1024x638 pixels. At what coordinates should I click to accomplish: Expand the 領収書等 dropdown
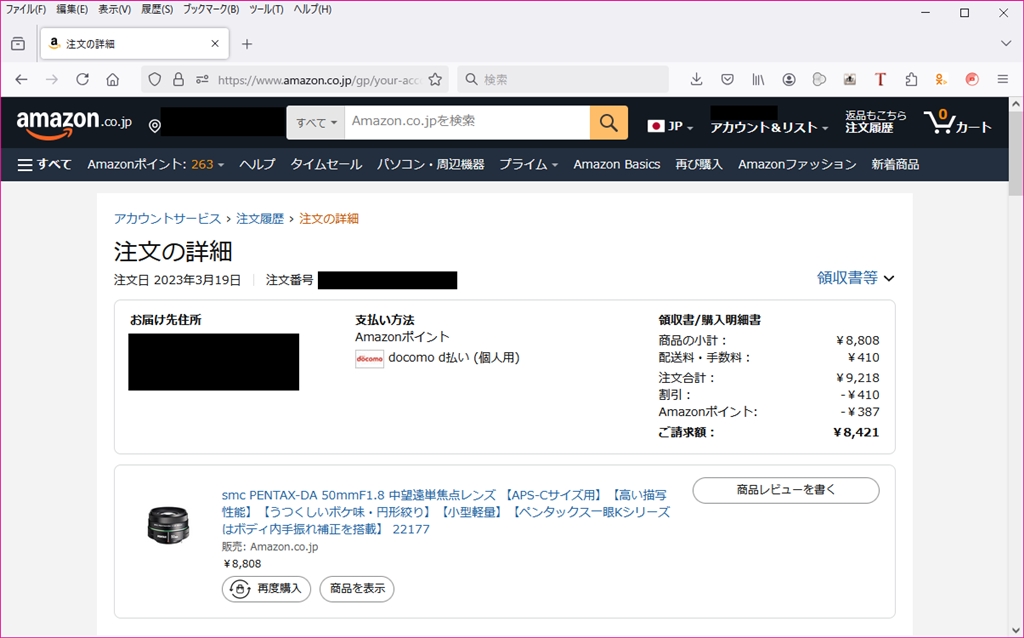[x=855, y=278]
